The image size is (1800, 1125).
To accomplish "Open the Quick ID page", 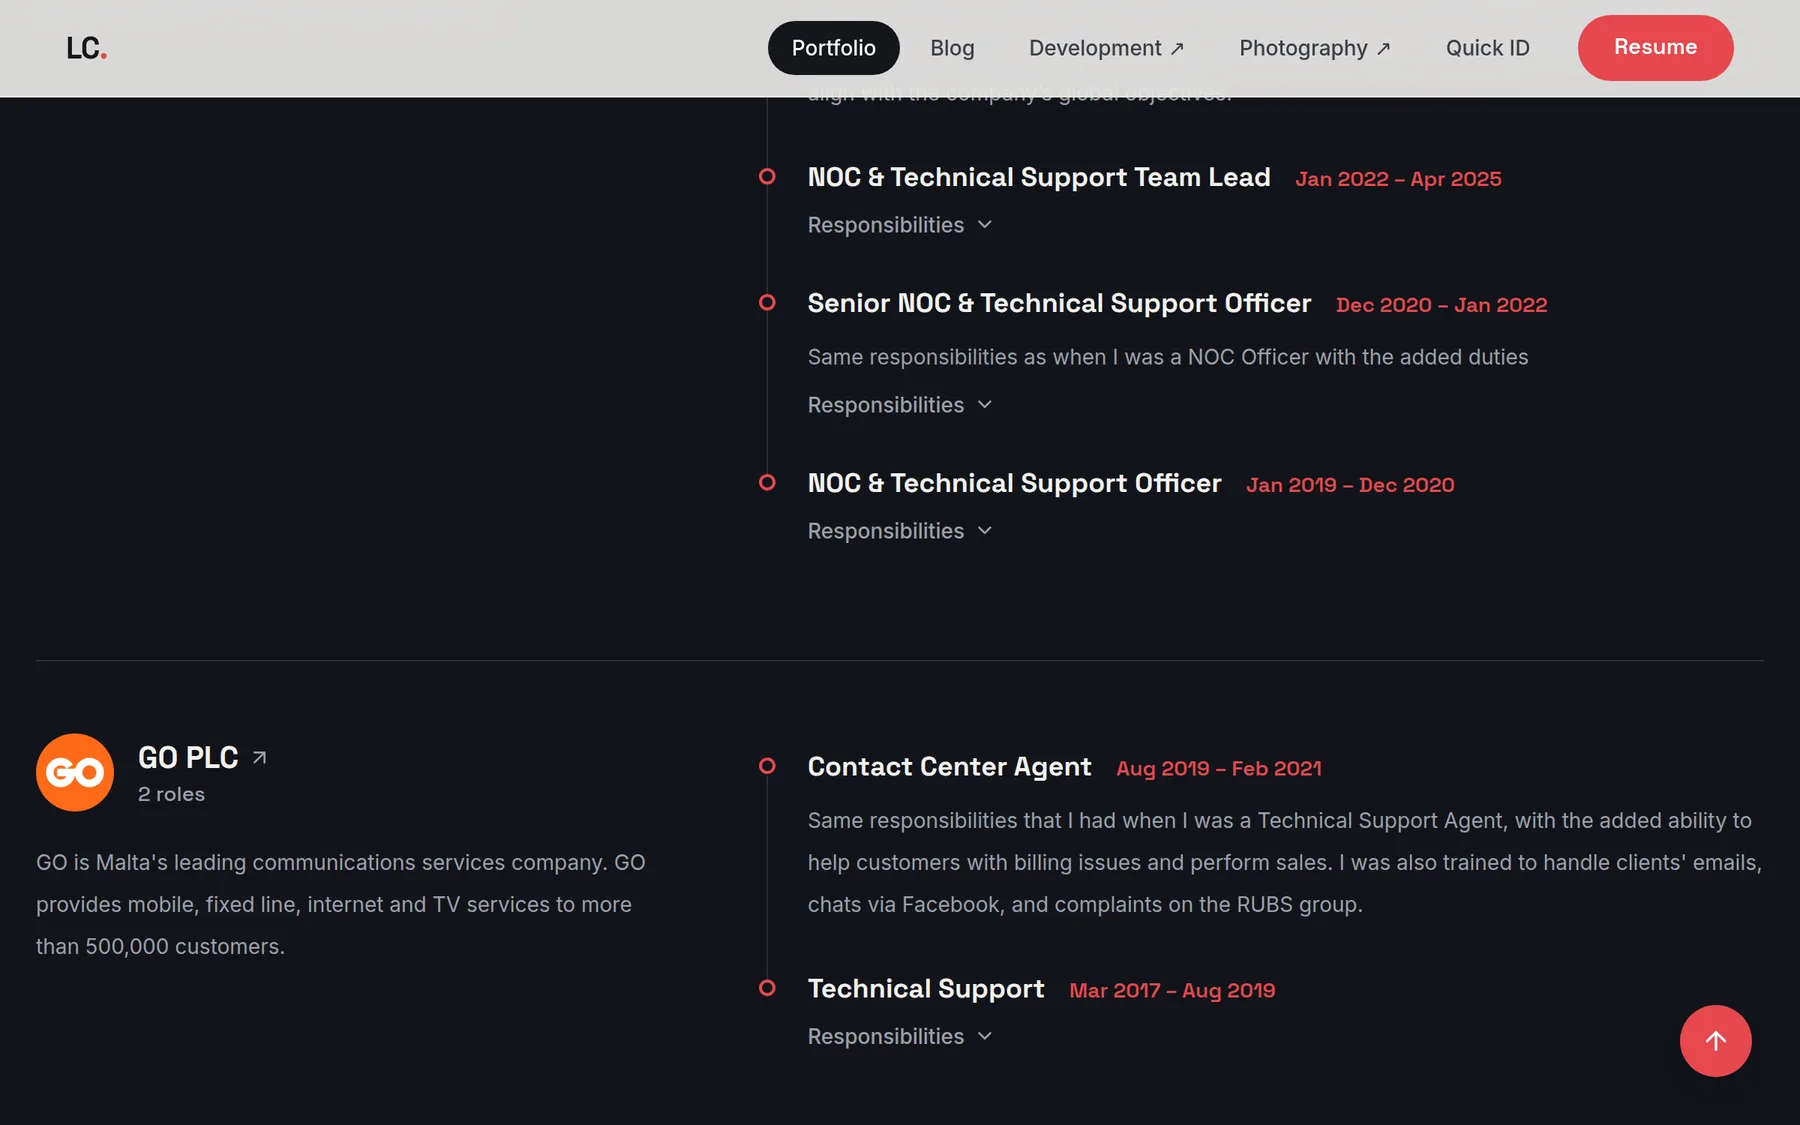I will tap(1488, 48).
